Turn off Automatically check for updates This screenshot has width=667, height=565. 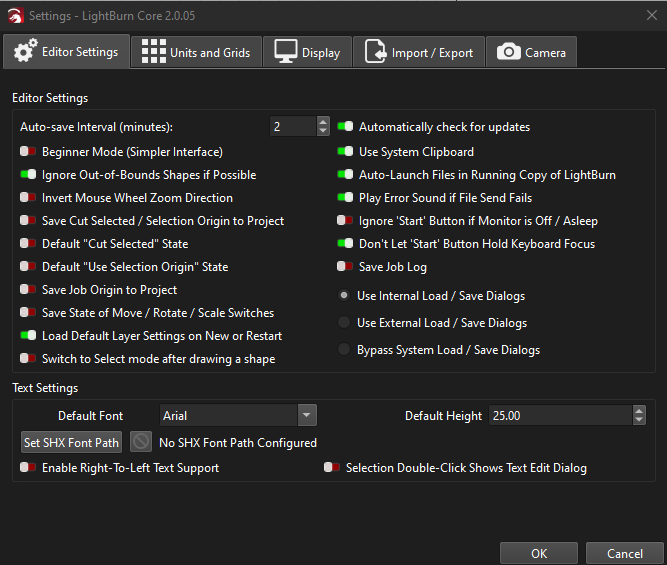pos(345,128)
